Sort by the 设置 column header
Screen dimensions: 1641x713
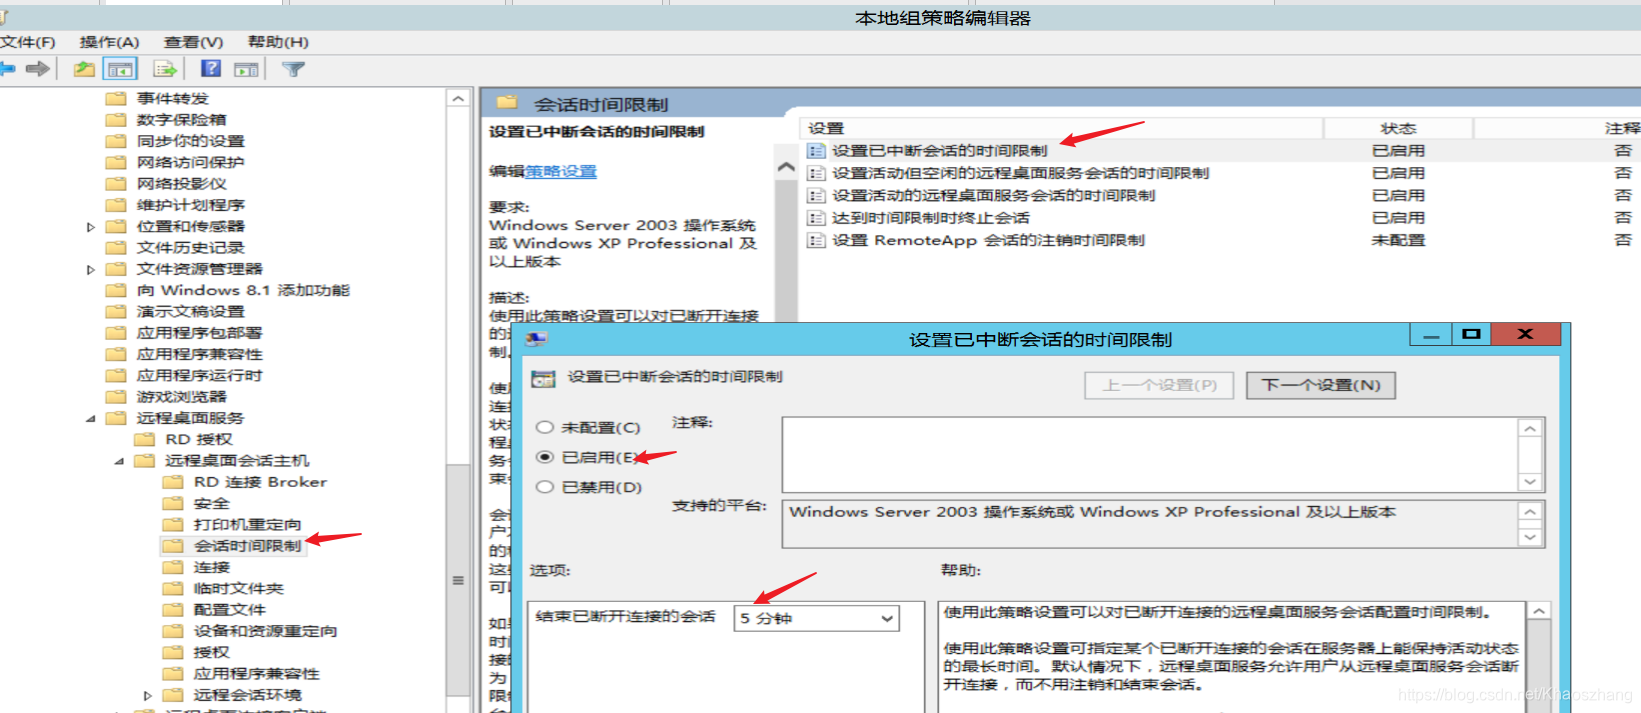1062,128
